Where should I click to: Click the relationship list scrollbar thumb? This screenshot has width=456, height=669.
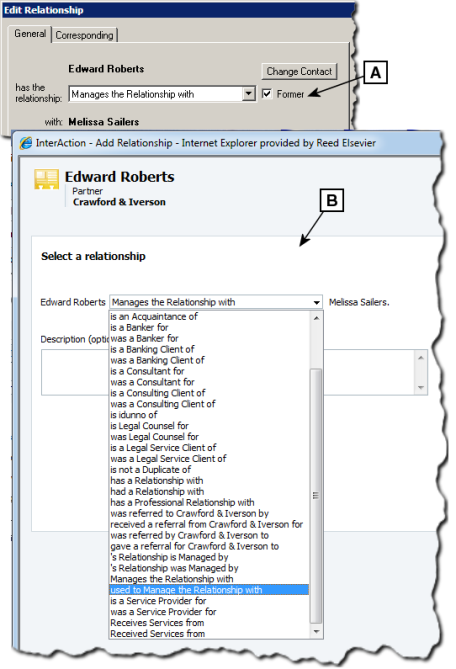(x=316, y=495)
